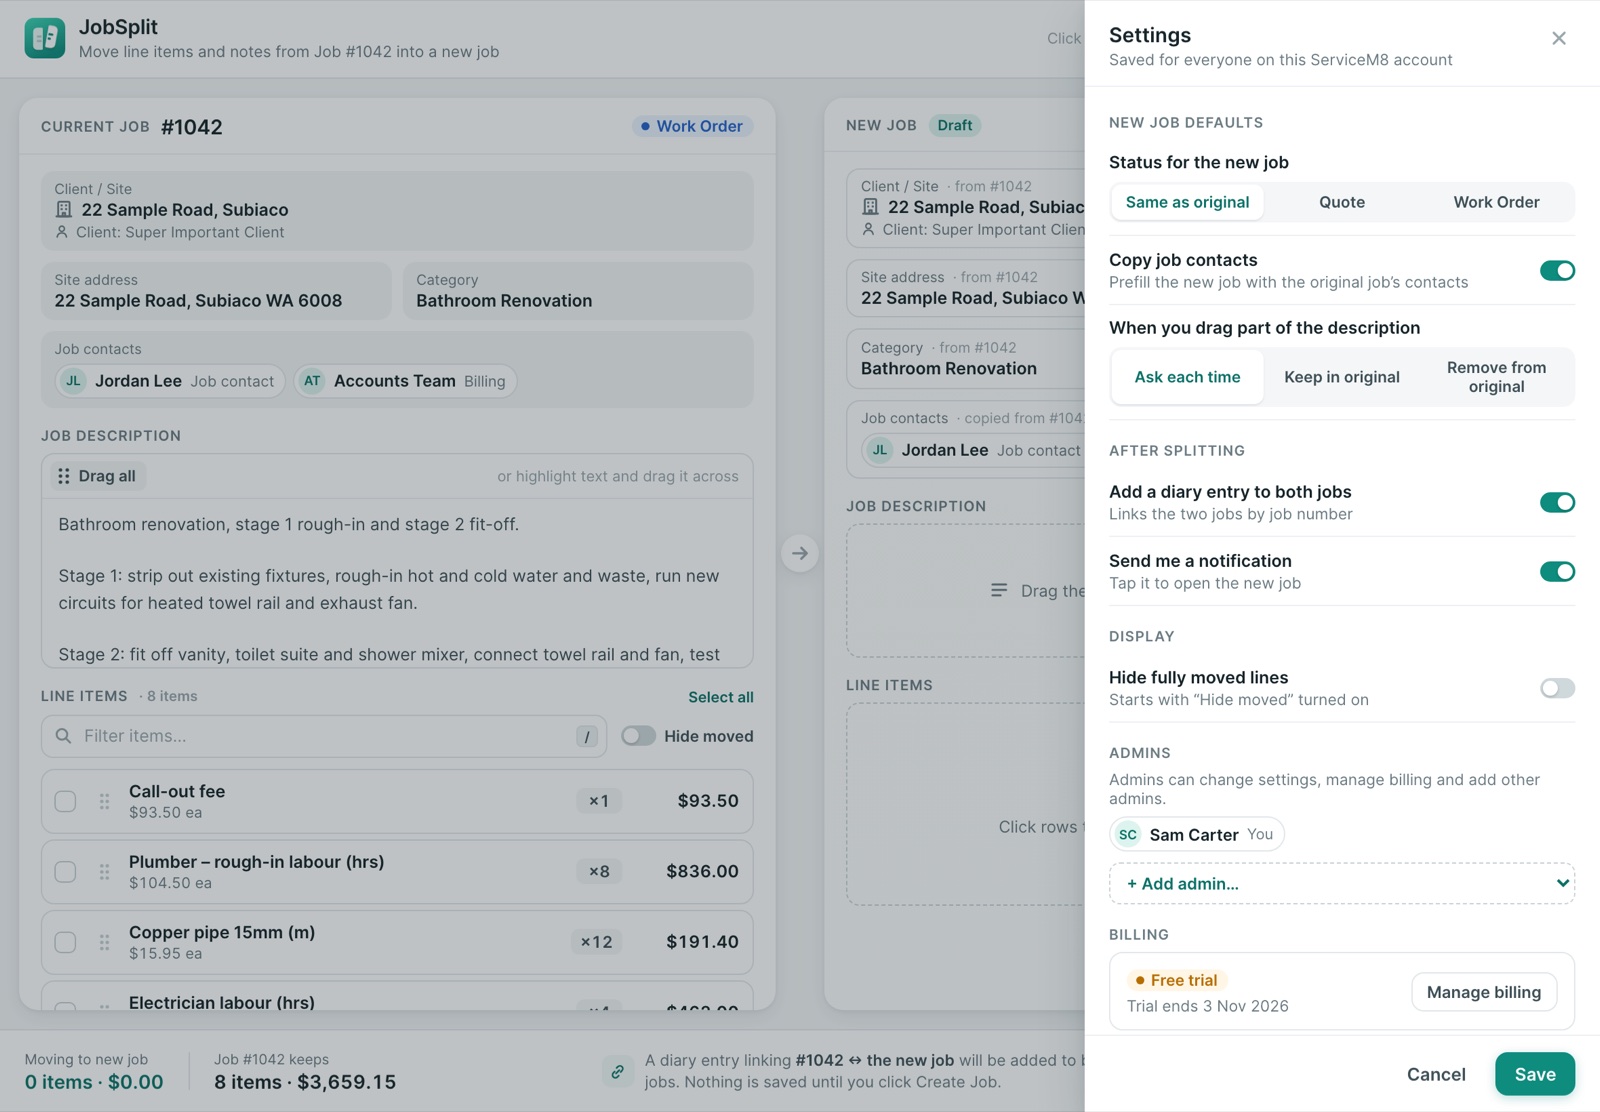Viewport: 1600px width, 1112px height.
Task: Click Cancel in Settings
Action: point(1436,1074)
